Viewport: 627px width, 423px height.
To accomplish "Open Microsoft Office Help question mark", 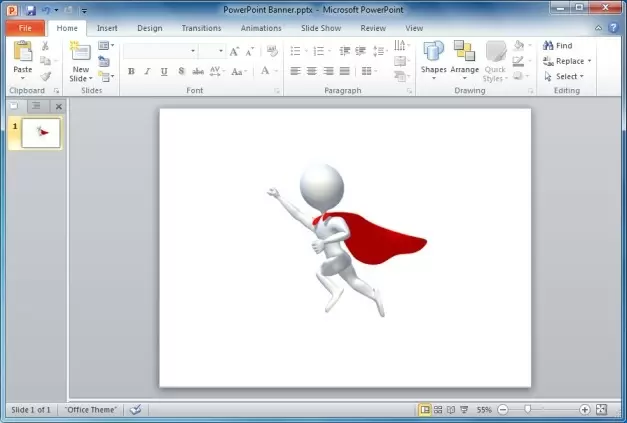I will click(613, 28).
